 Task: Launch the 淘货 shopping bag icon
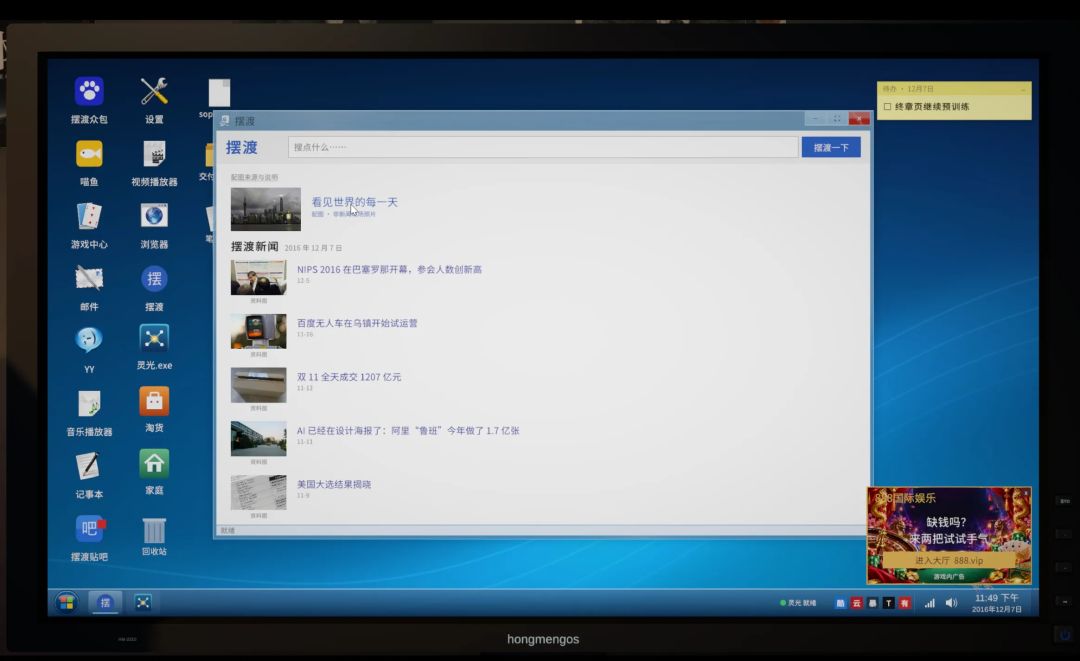click(x=154, y=401)
